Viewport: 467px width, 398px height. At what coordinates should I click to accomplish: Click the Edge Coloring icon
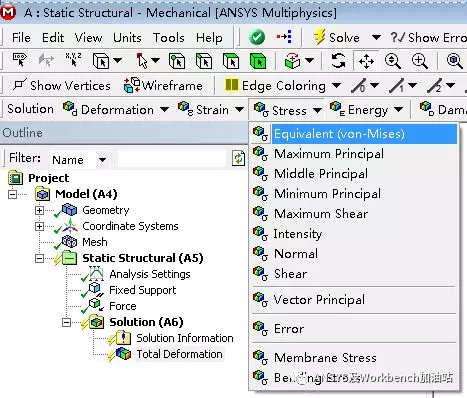[232, 85]
